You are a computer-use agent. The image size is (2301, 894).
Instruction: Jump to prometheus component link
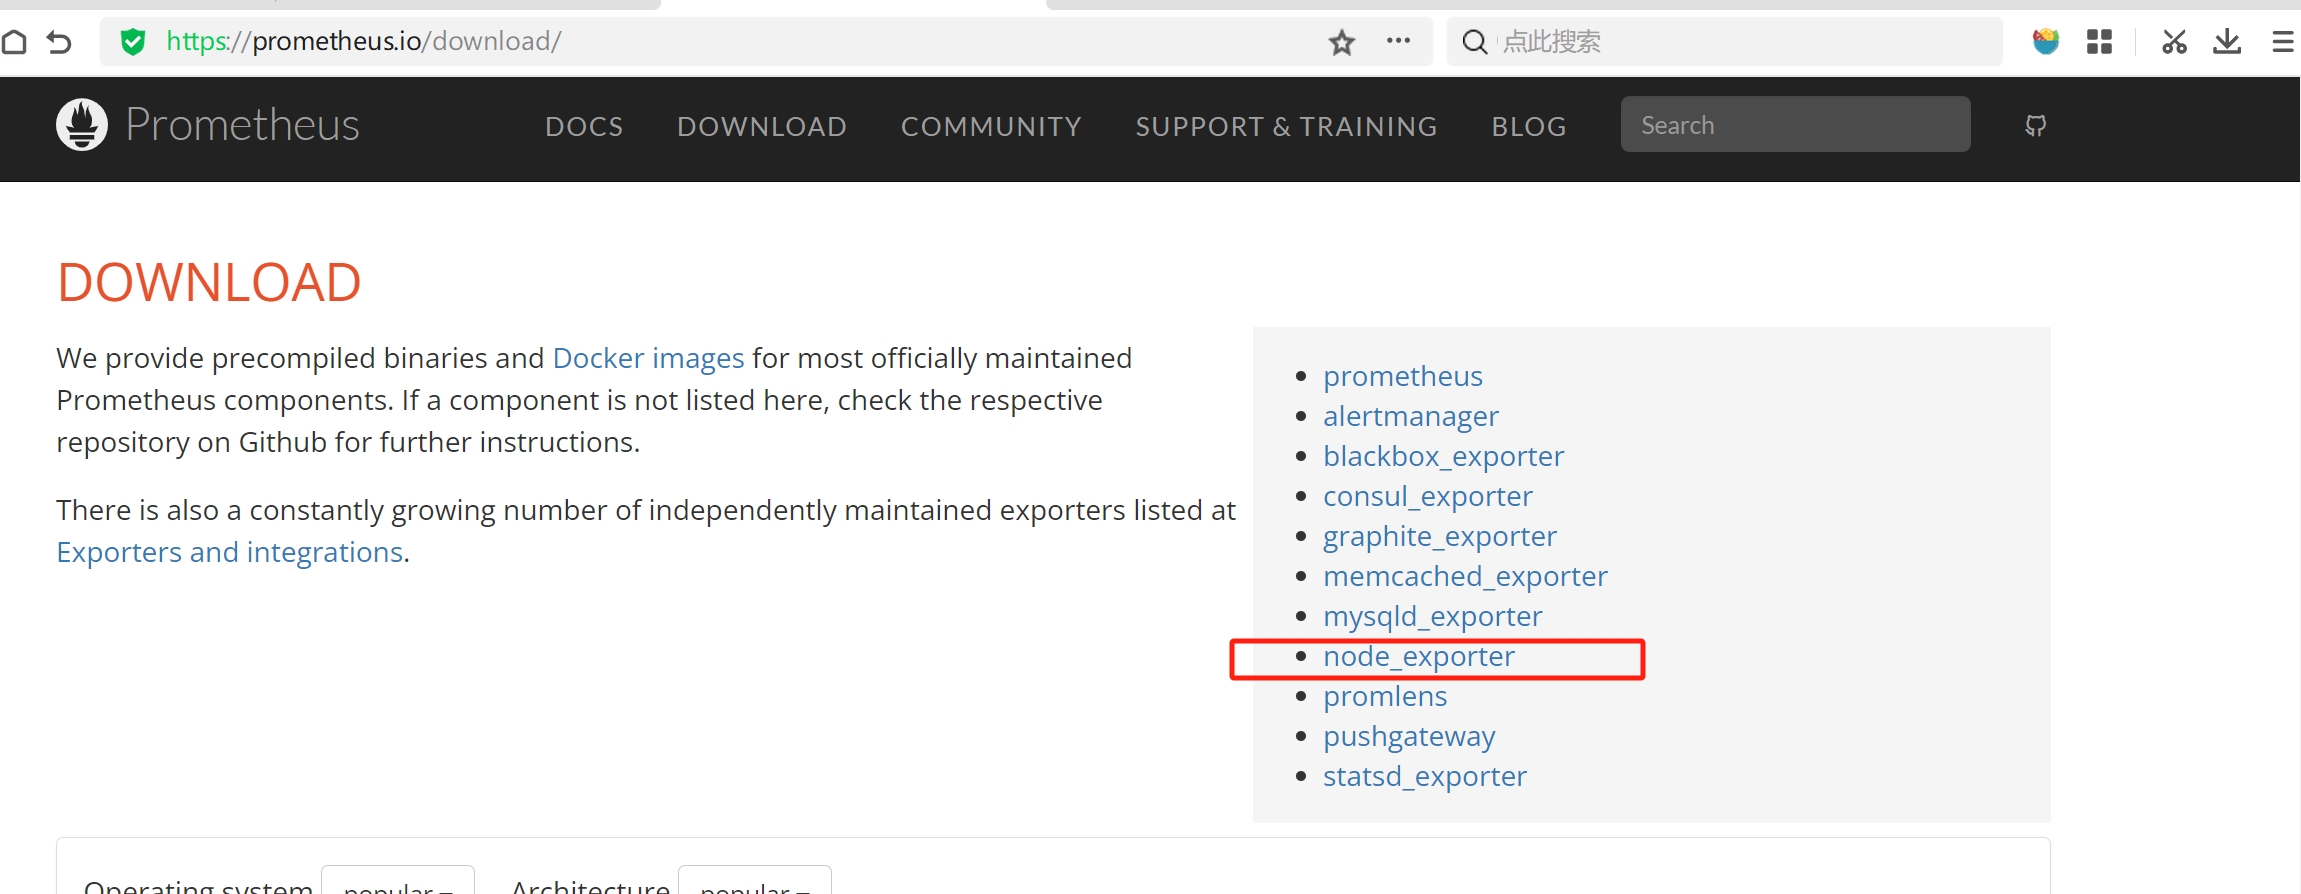click(x=1403, y=376)
